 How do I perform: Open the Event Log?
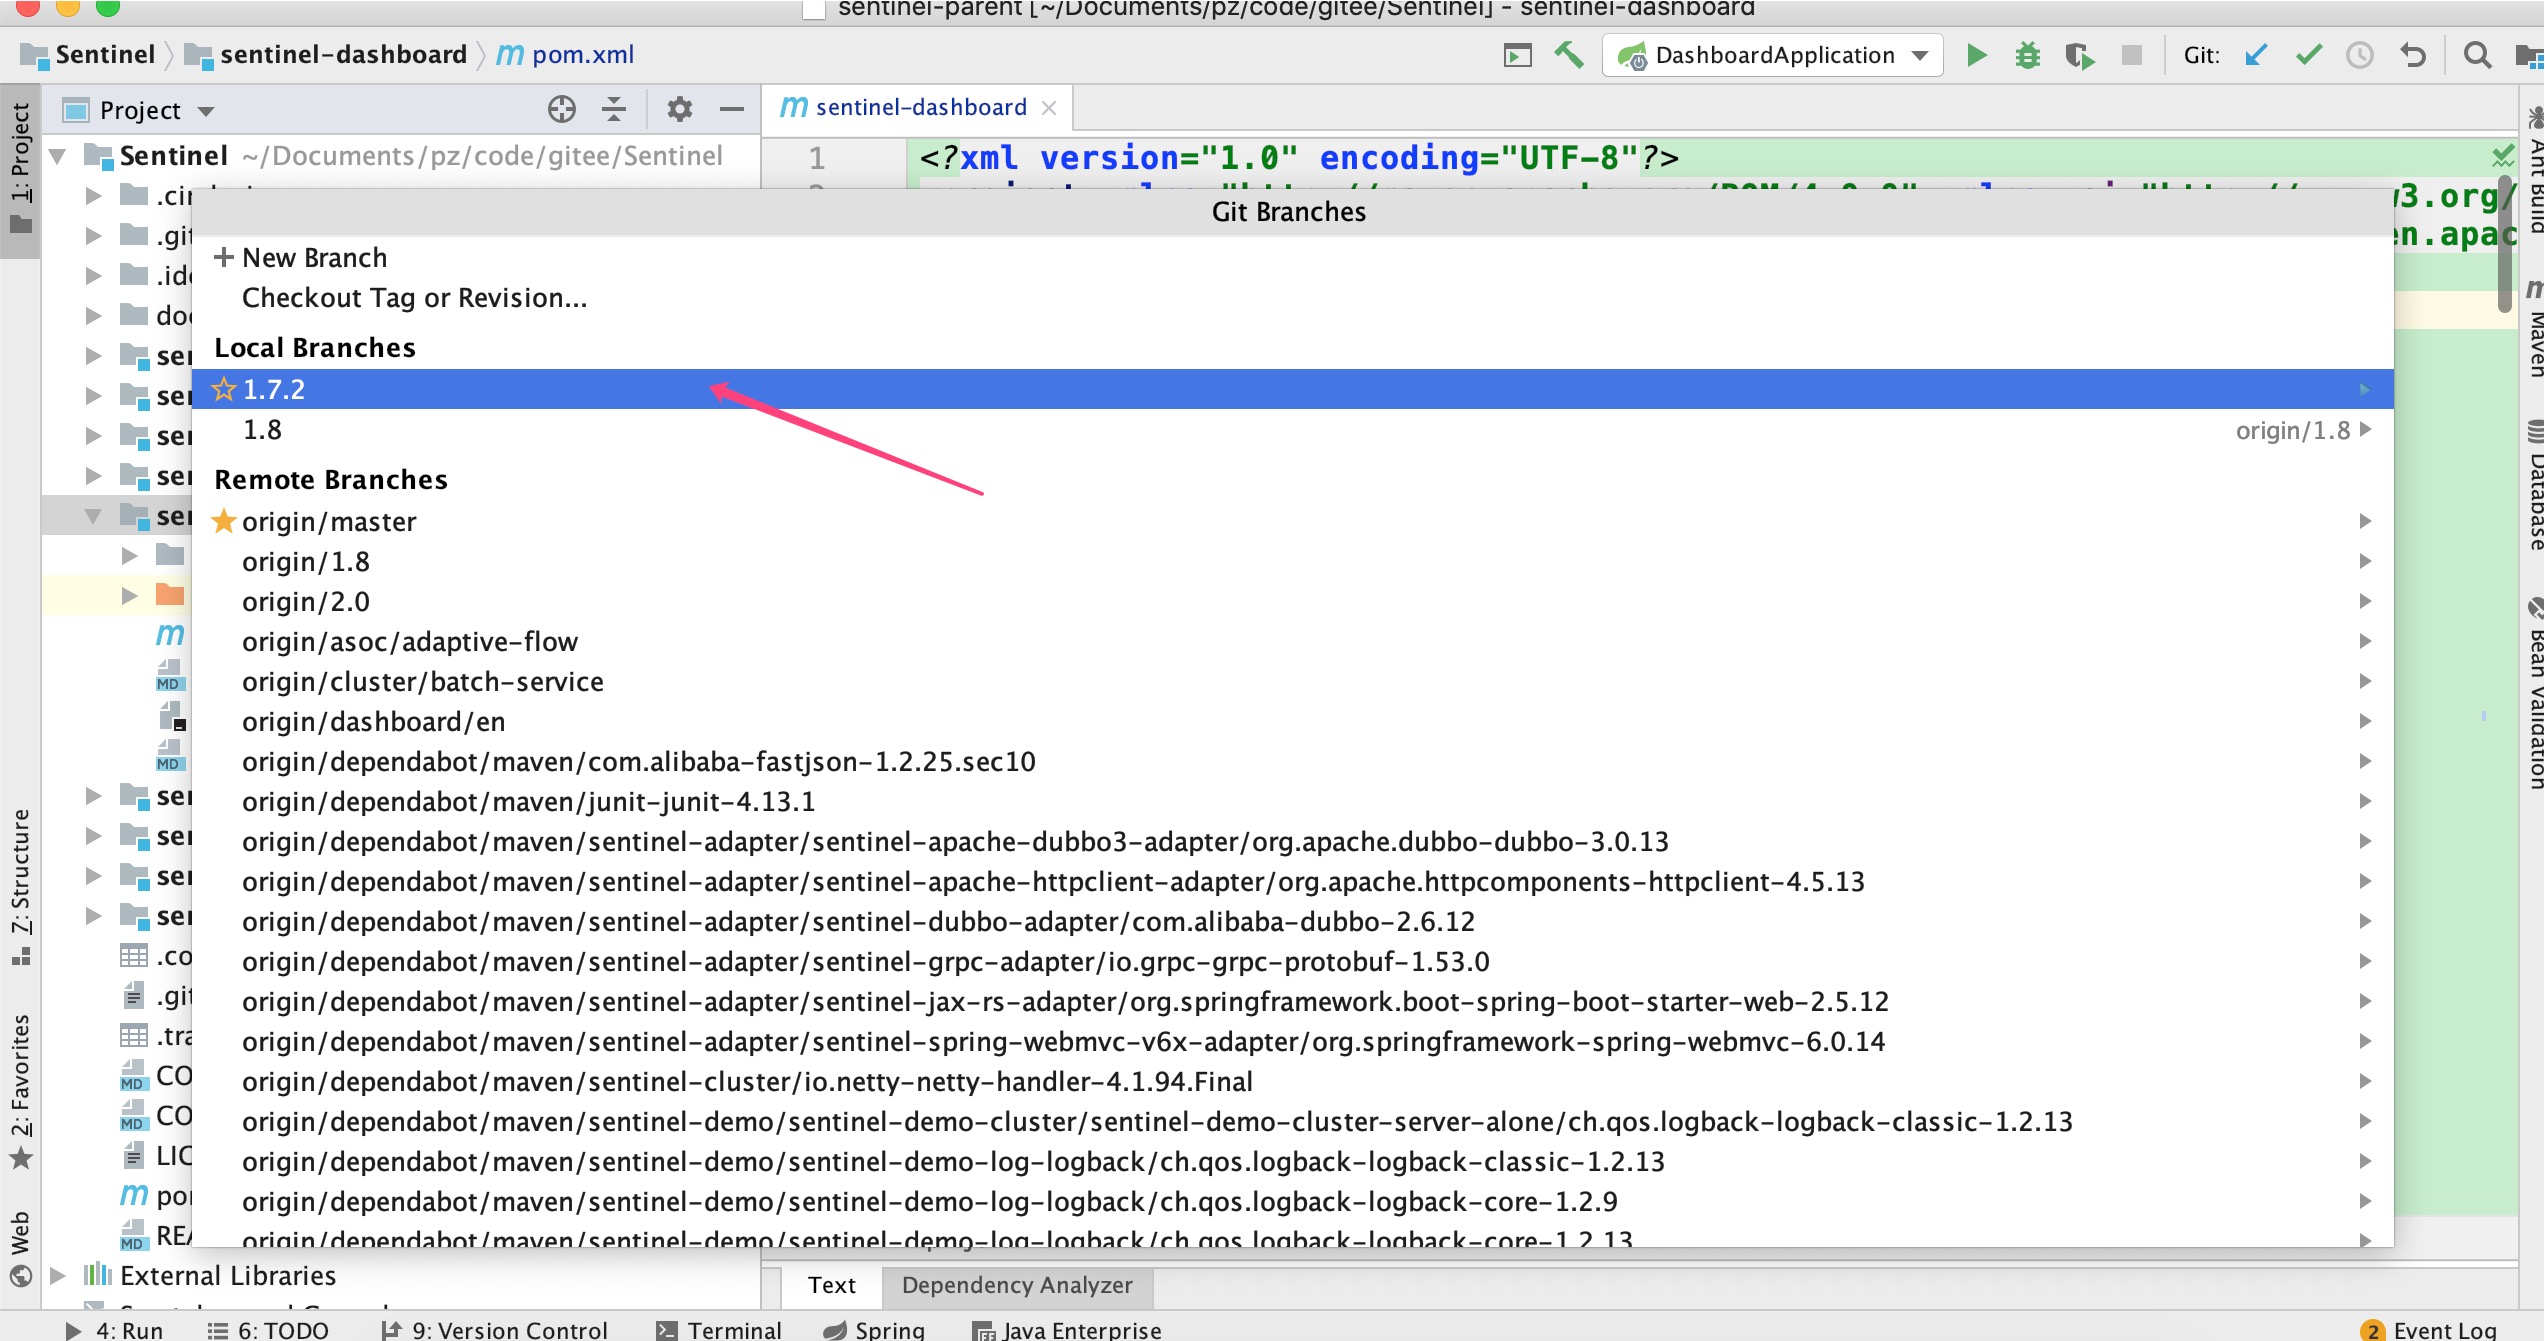pyautogui.click(x=2430, y=1329)
